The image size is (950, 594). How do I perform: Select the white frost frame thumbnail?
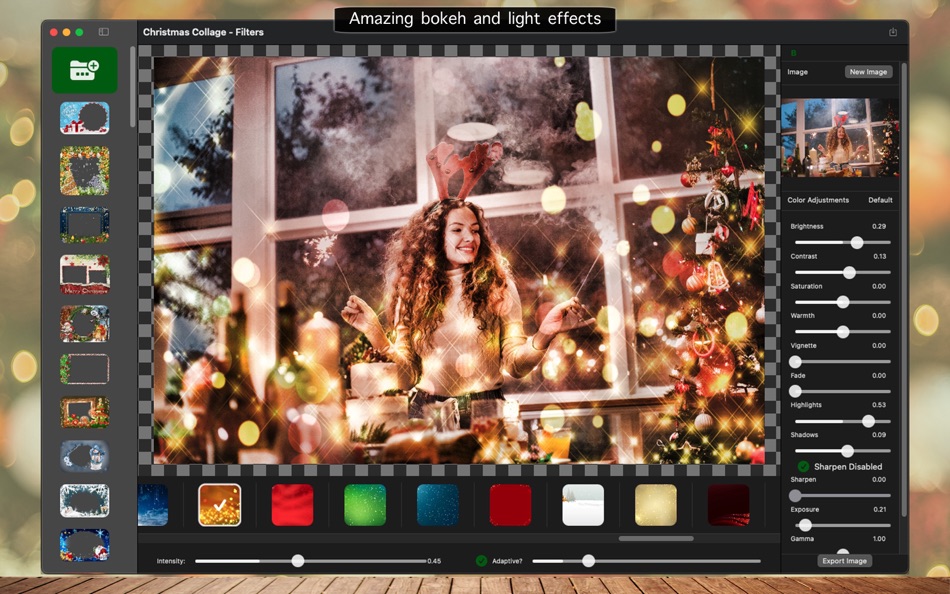85,500
